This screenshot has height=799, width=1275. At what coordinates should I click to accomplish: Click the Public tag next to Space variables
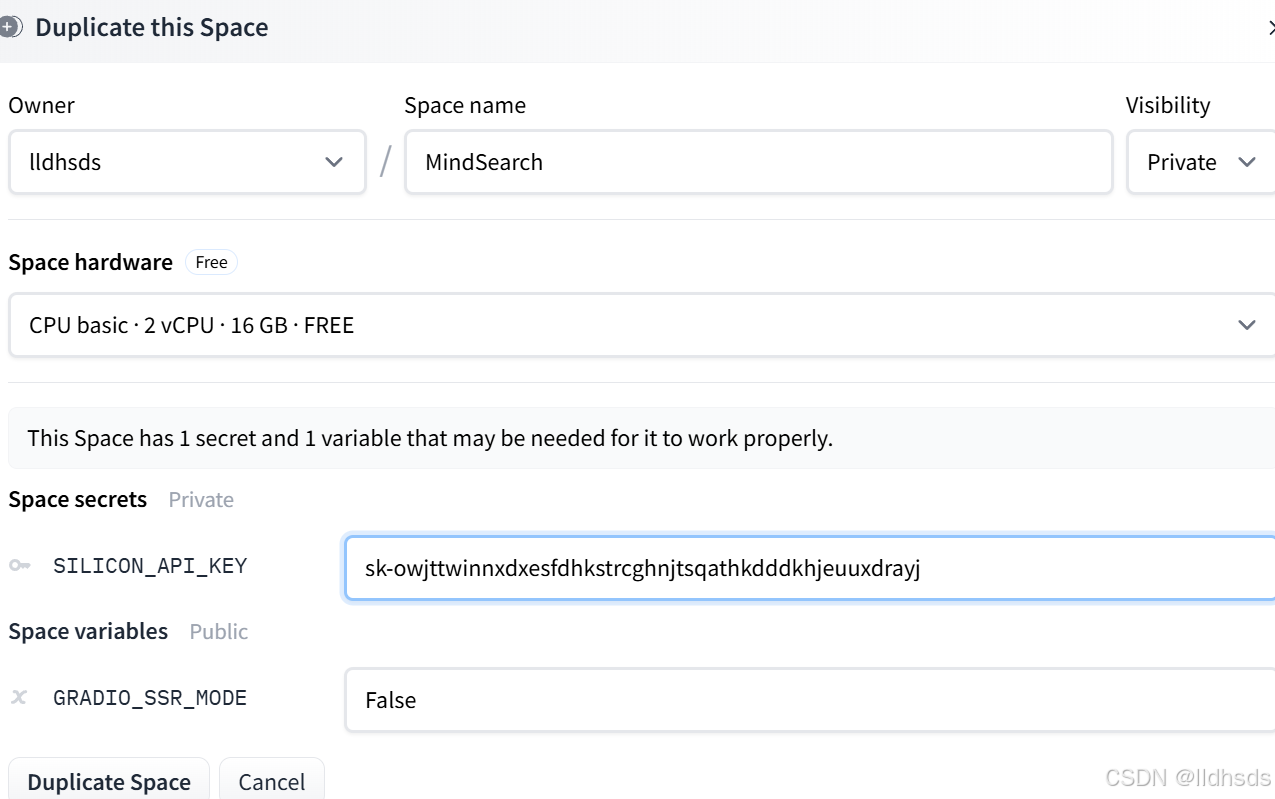[x=218, y=632]
